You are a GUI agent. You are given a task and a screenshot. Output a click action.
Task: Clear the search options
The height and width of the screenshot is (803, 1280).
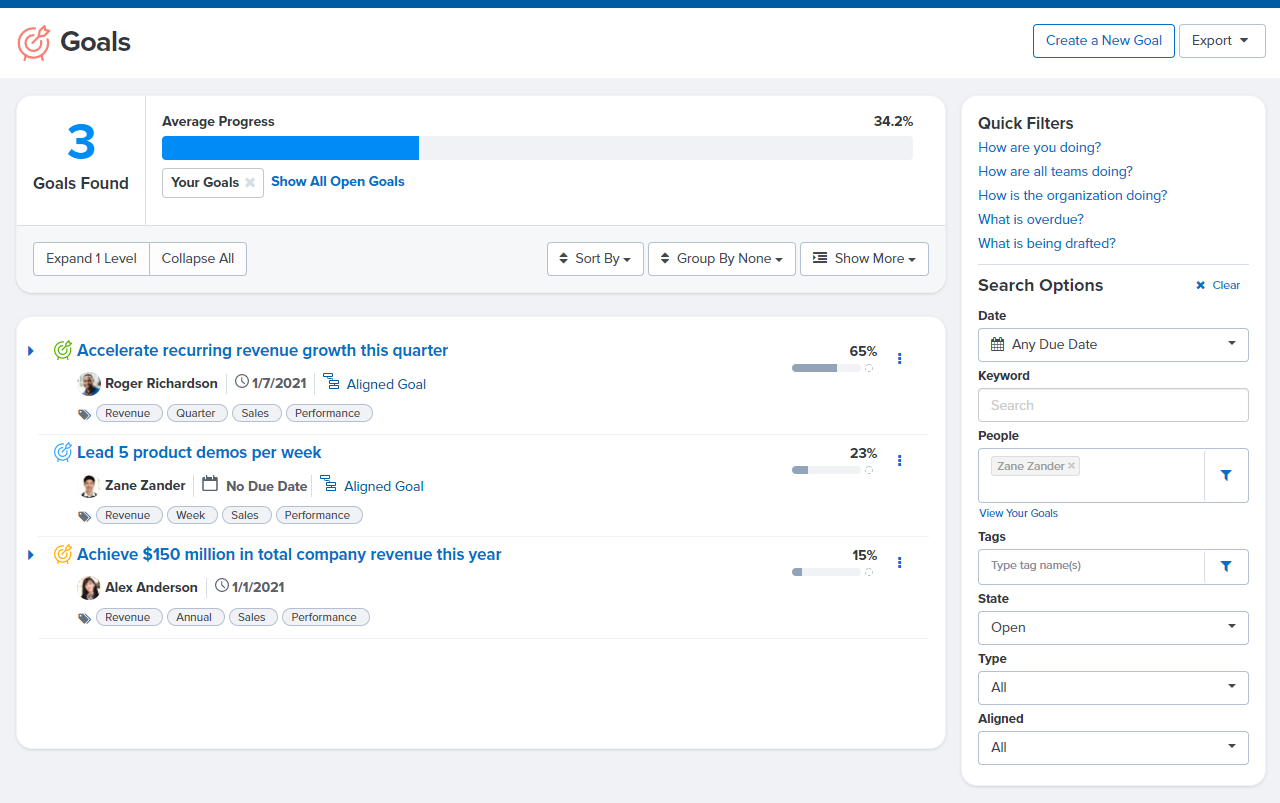(1218, 286)
